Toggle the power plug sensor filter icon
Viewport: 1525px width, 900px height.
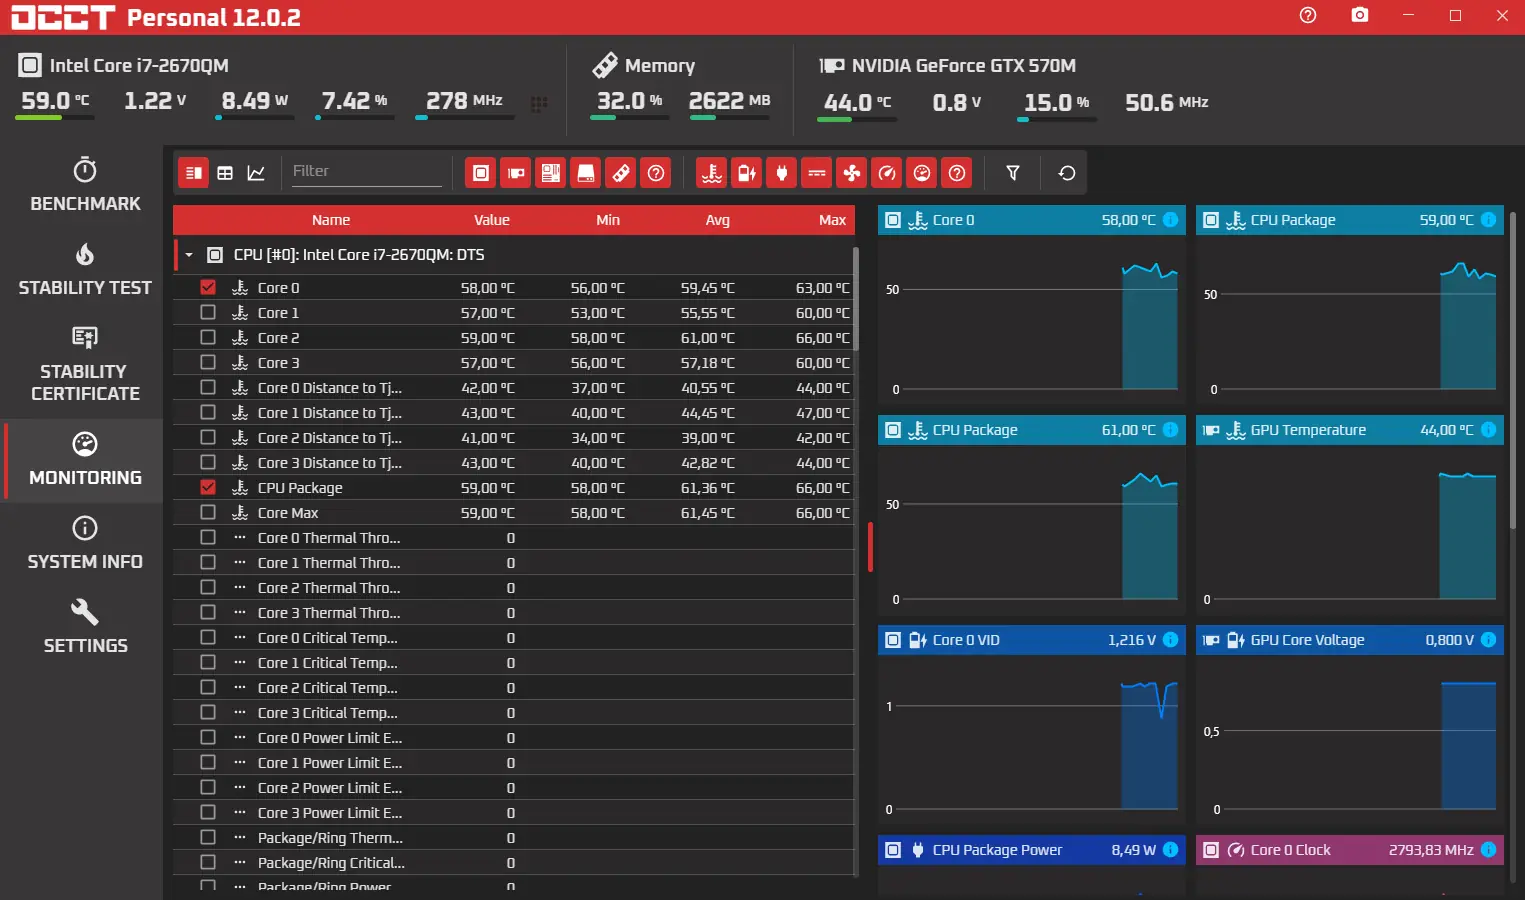point(782,173)
